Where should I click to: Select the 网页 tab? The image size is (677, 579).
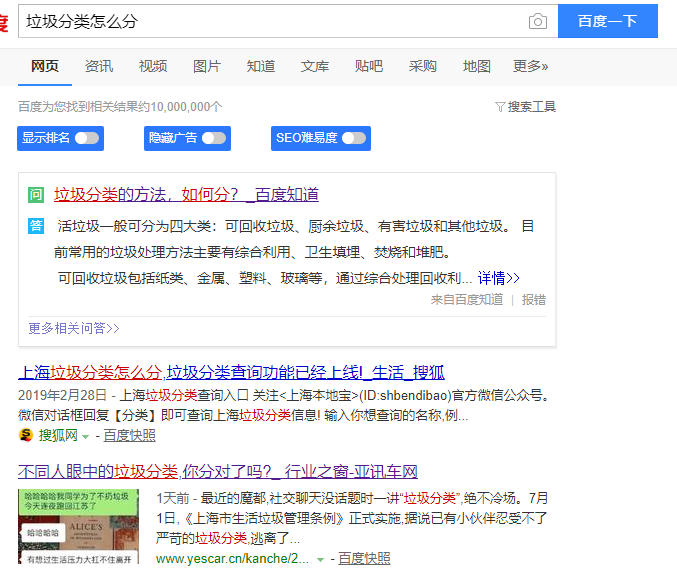[45, 66]
